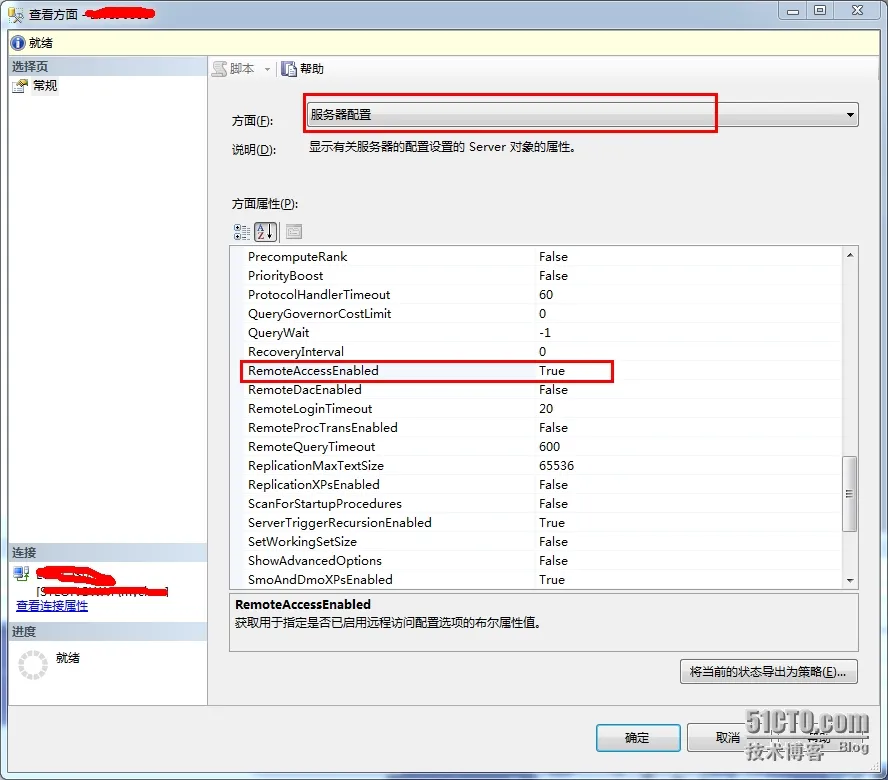Image resolution: width=888 pixels, height=780 pixels.
Task: Open 查看连接属性 link
Action: [52, 606]
